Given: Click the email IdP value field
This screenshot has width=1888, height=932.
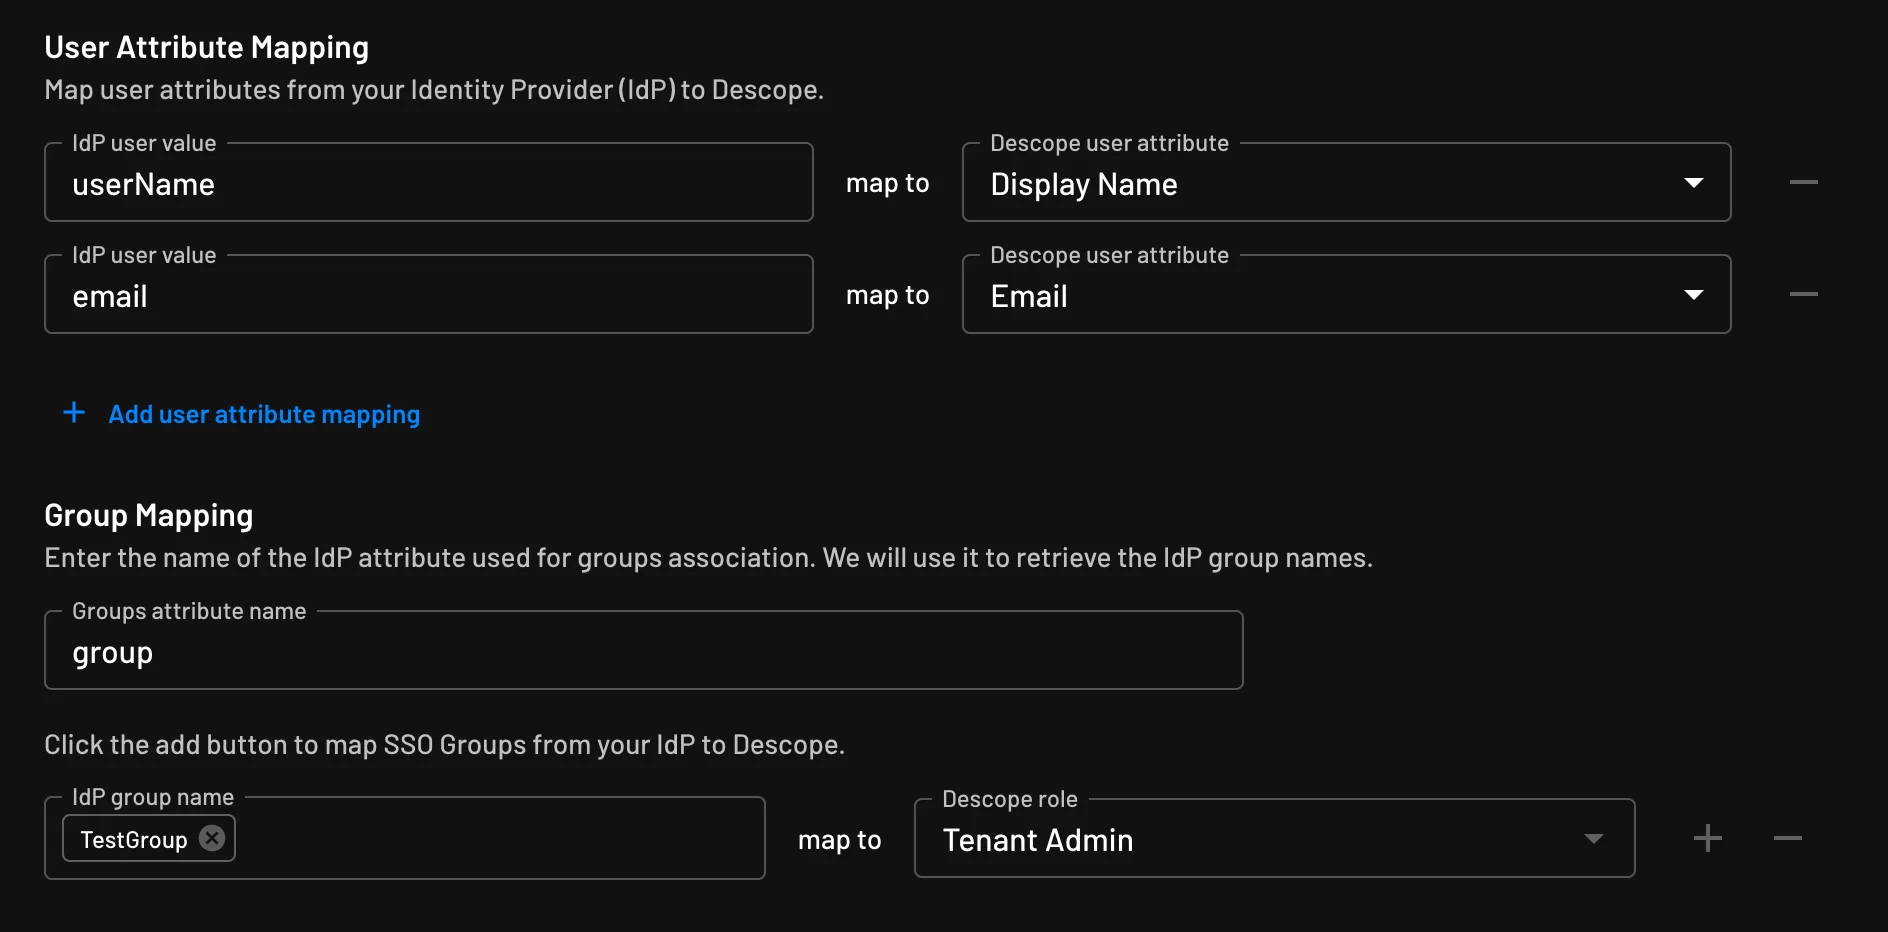Looking at the screenshot, I should coord(428,296).
